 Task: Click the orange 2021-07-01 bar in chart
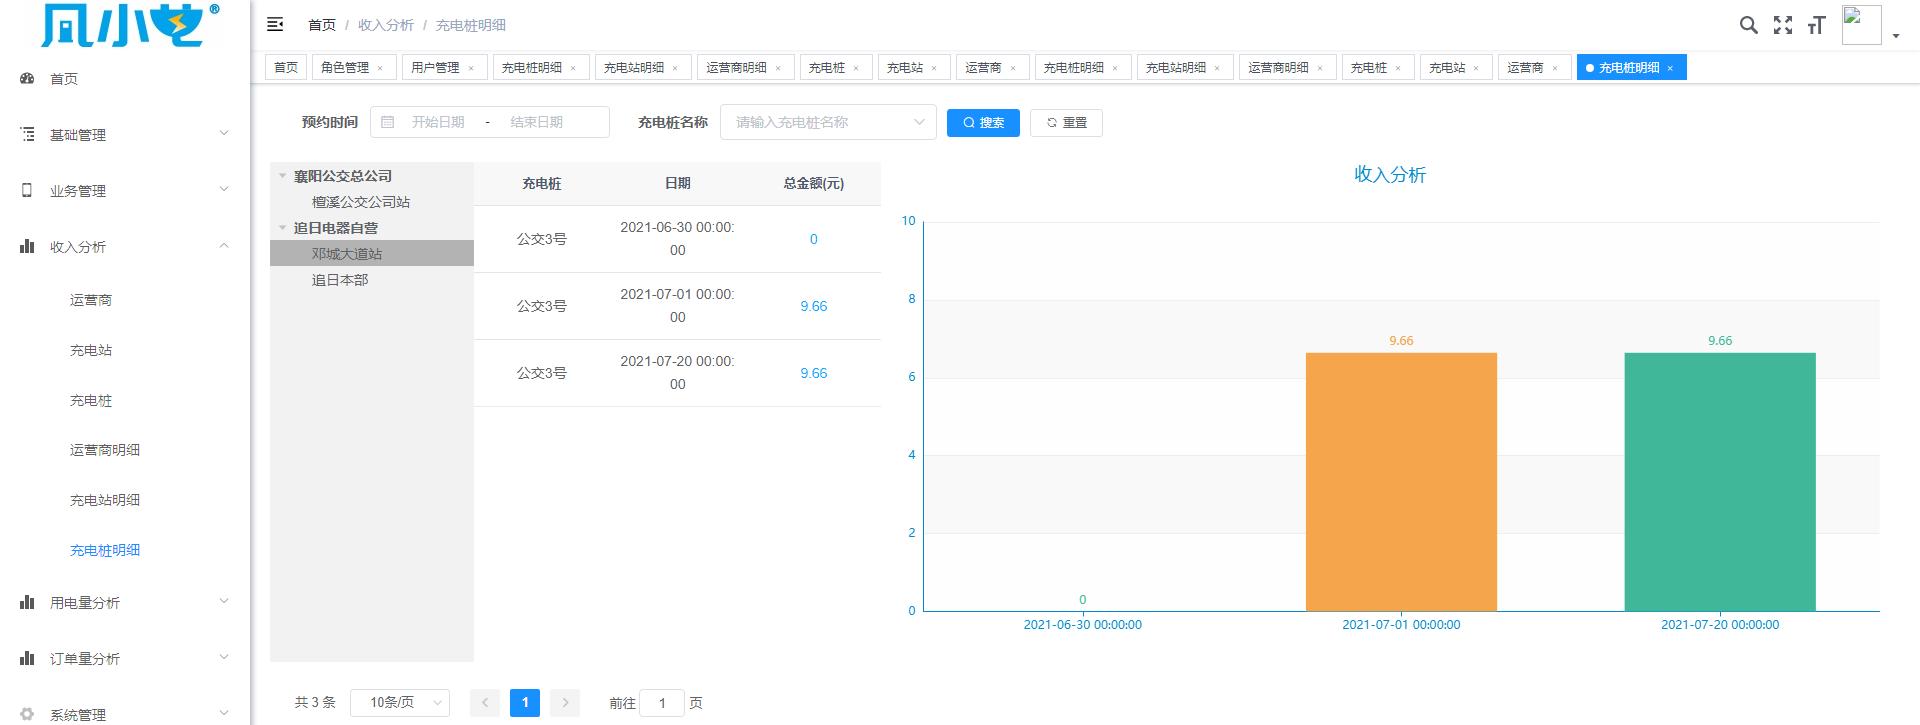[x=1400, y=482]
